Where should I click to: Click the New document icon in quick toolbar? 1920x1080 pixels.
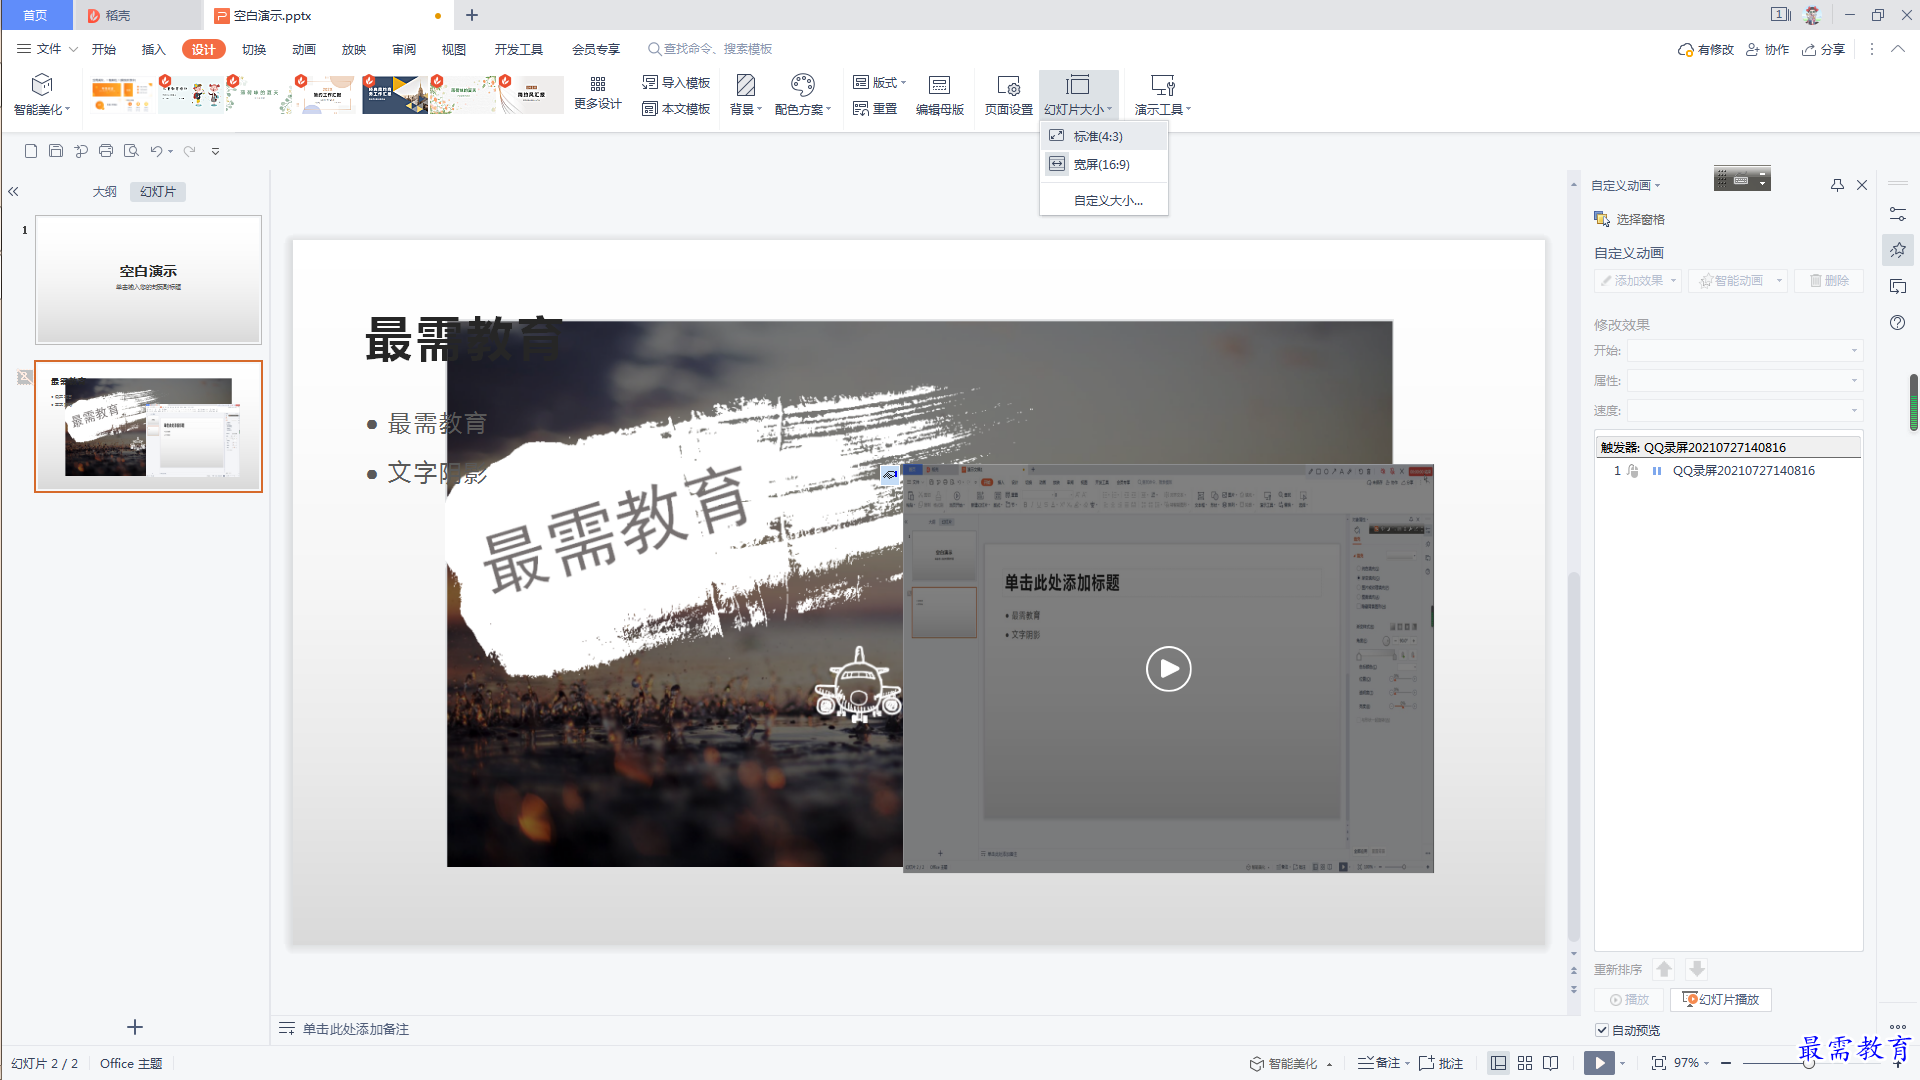[x=31, y=151]
